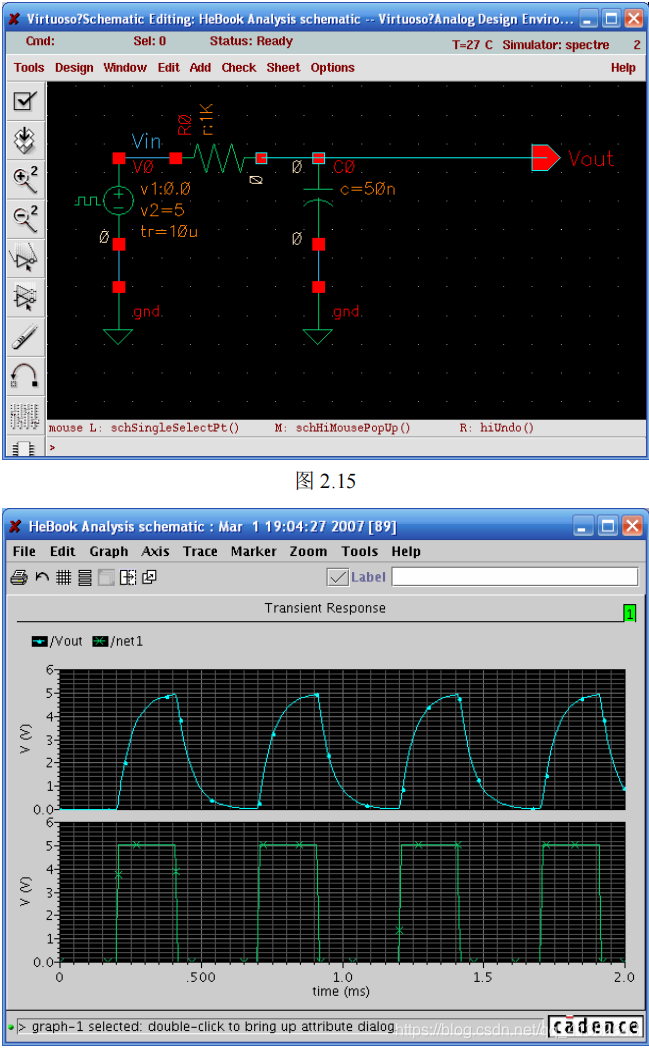Open the Marker menu
The image size is (649, 1049).
pos(253,551)
